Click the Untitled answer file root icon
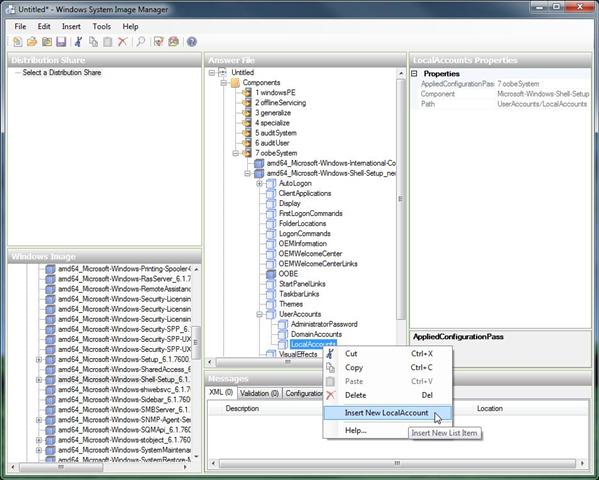The image size is (599, 480). tap(222, 72)
